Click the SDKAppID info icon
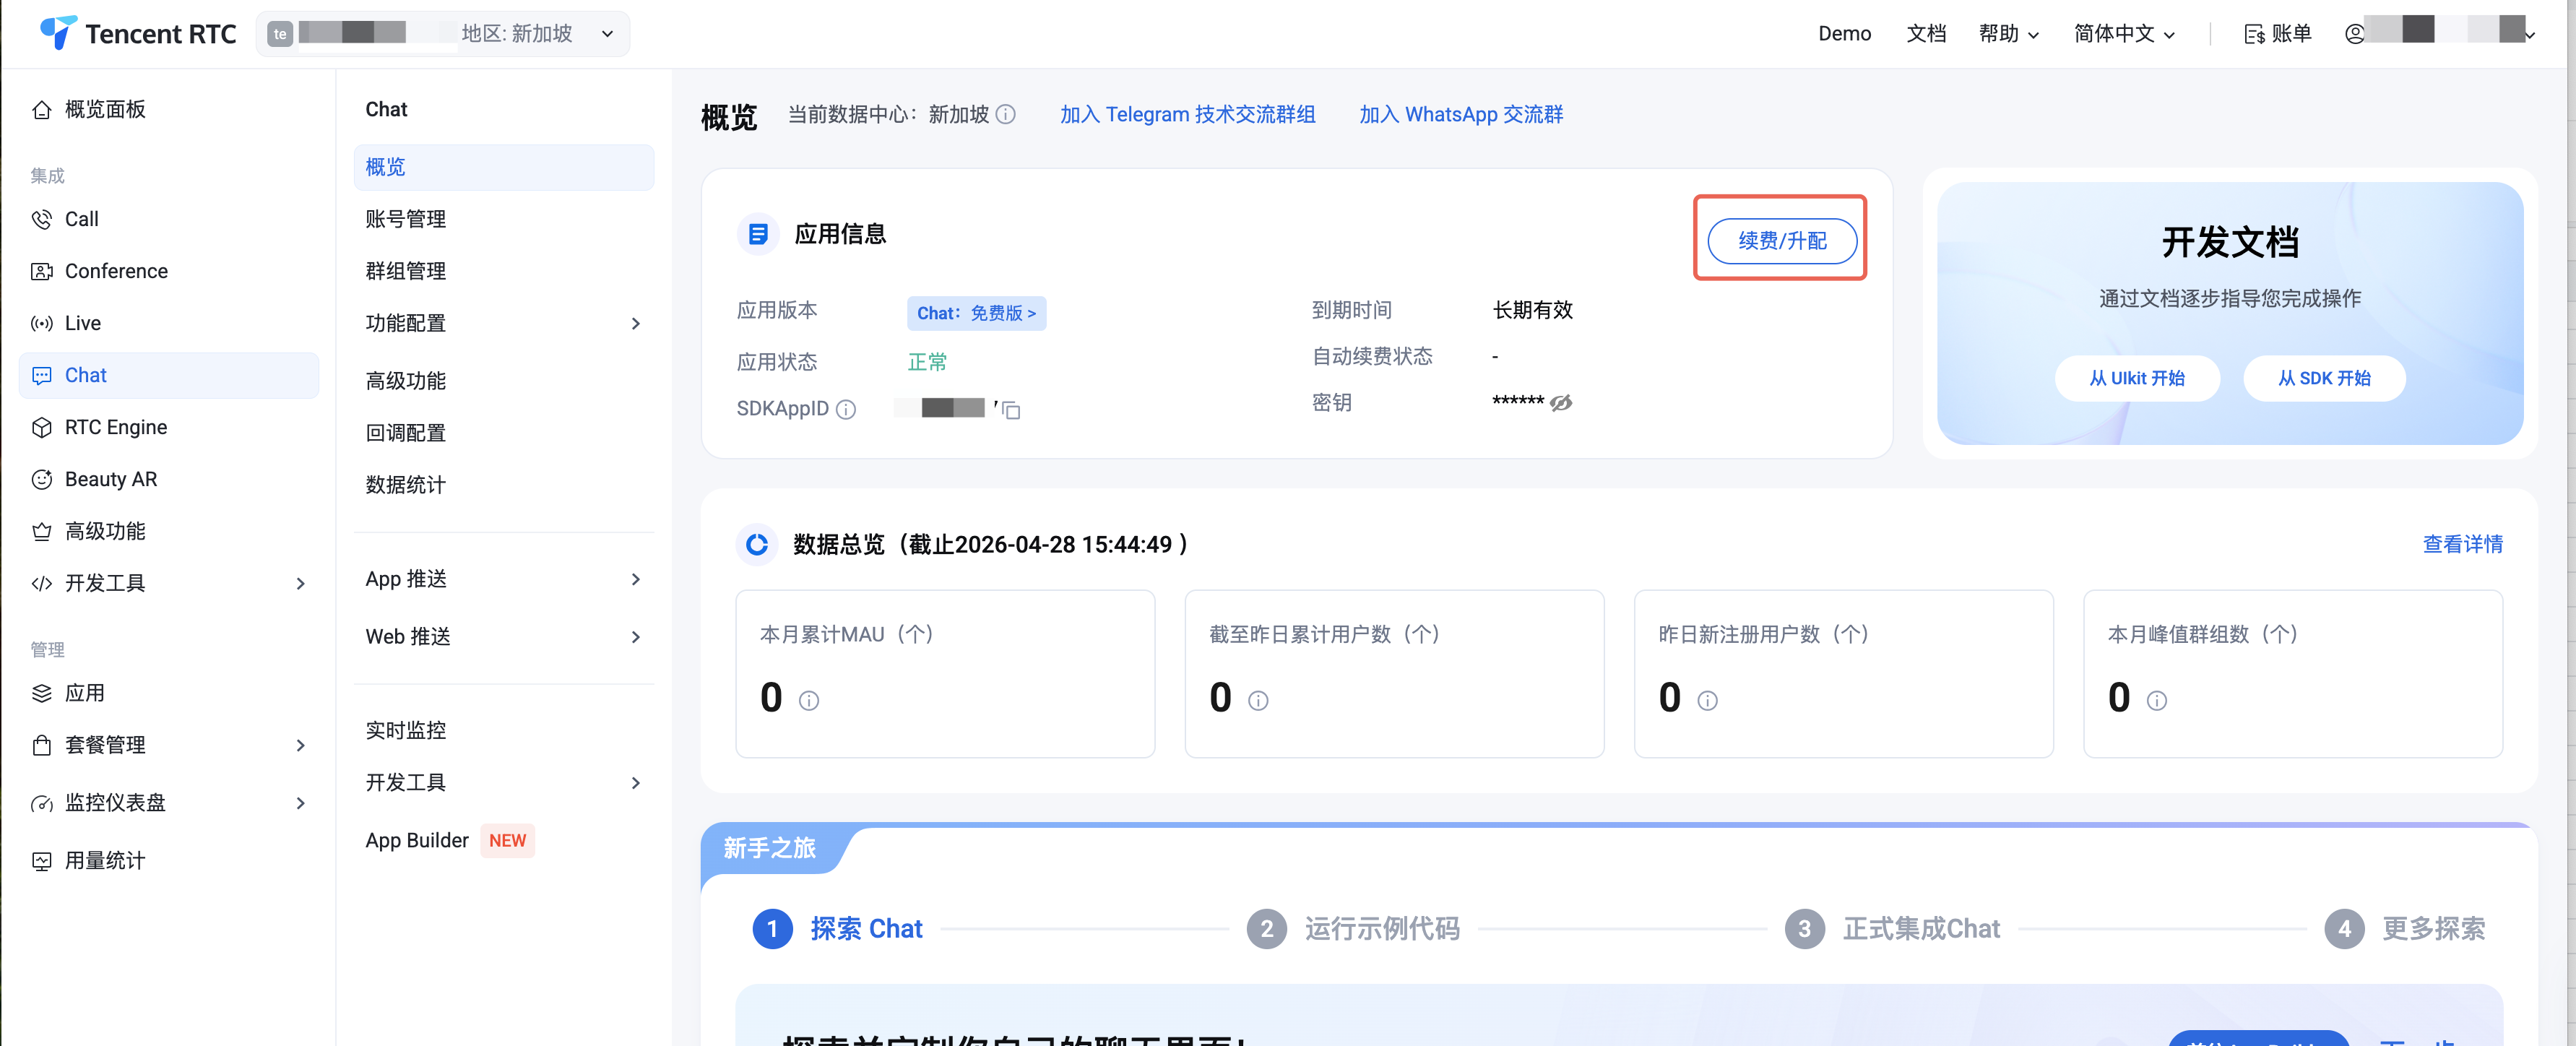 coord(846,410)
